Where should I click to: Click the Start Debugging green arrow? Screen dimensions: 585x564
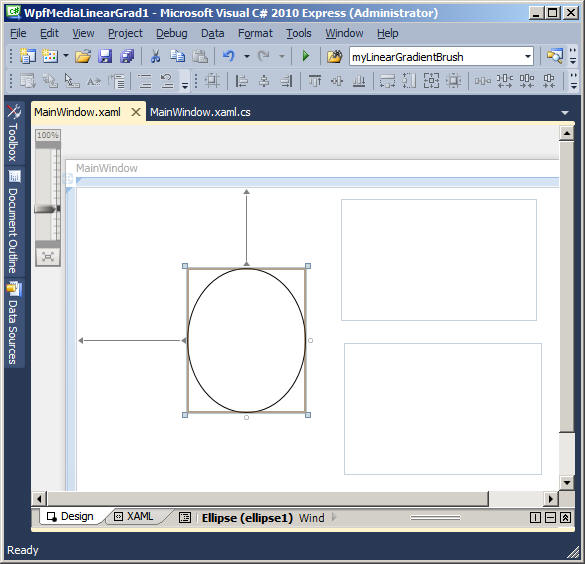point(306,56)
